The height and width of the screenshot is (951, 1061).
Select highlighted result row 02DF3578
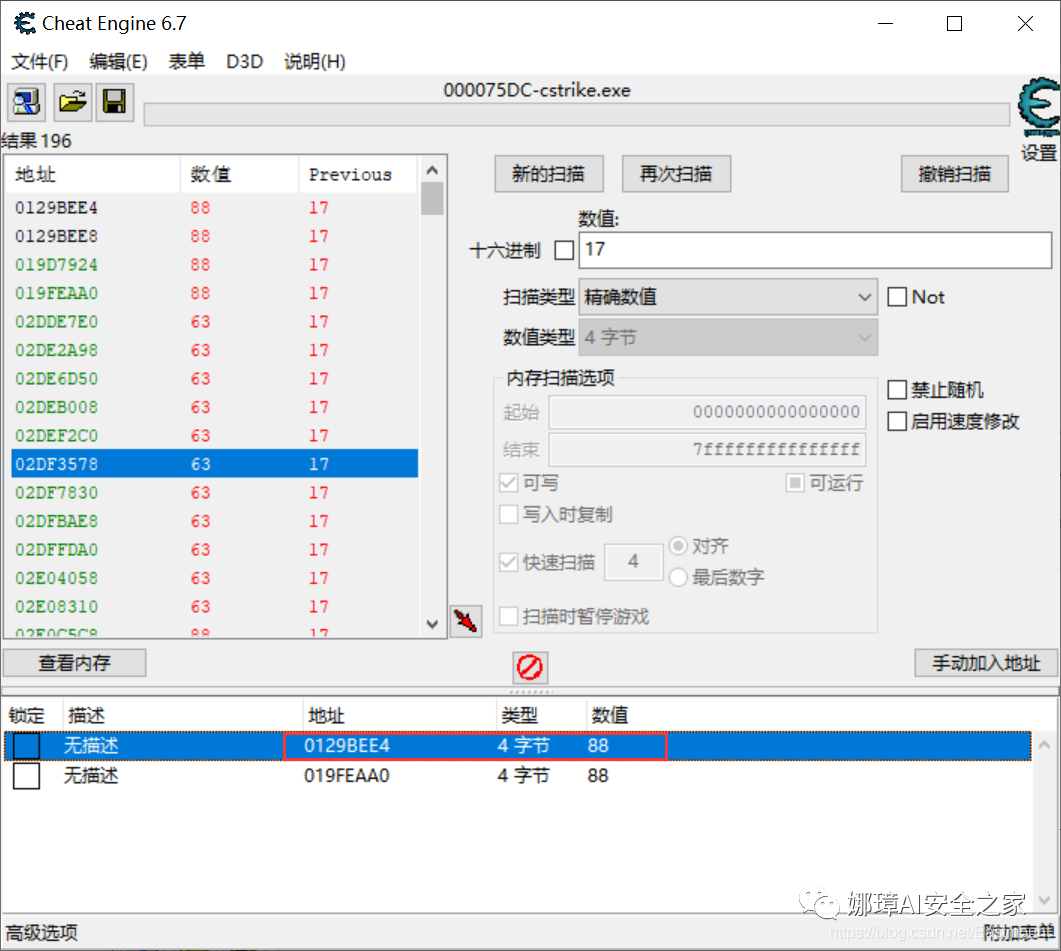(215, 464)
